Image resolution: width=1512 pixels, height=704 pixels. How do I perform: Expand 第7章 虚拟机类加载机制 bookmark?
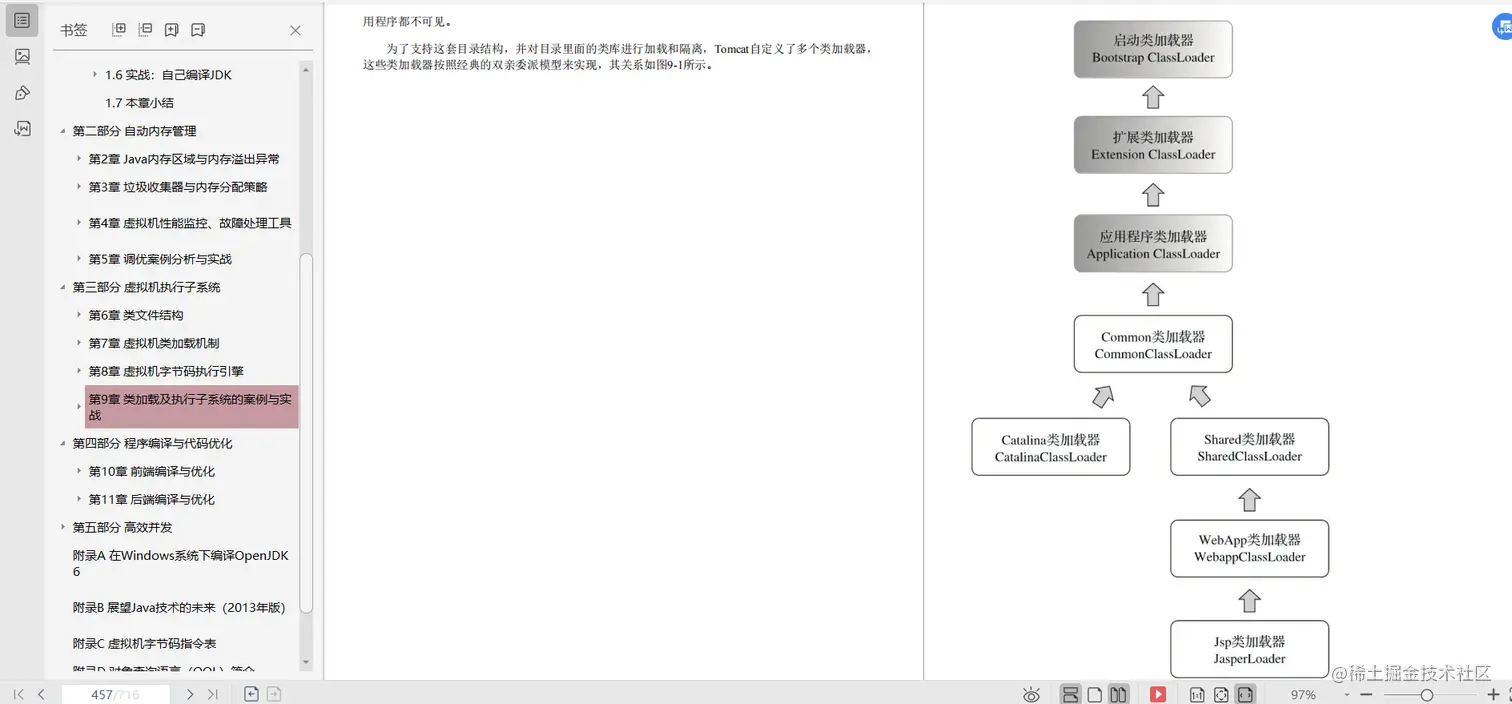point(79,343)
